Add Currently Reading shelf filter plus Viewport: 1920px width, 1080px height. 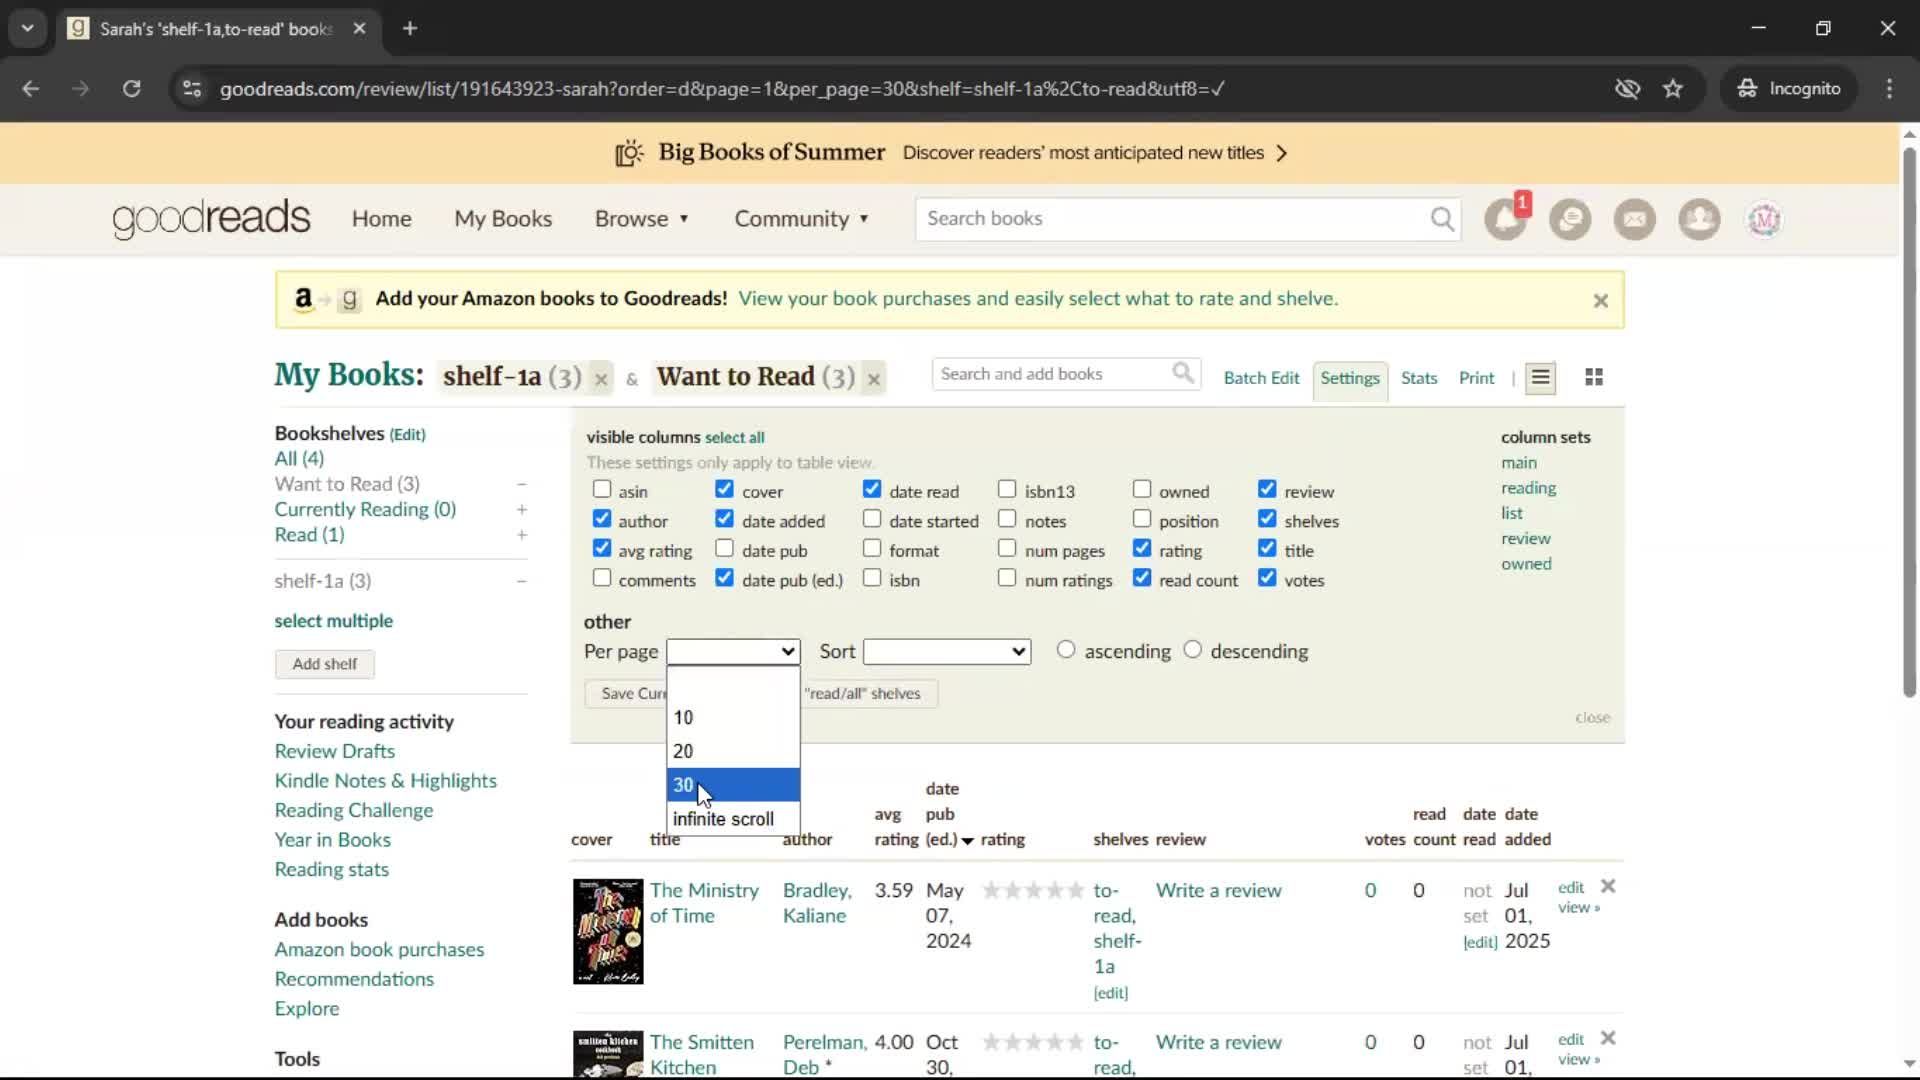coord(521,509)
